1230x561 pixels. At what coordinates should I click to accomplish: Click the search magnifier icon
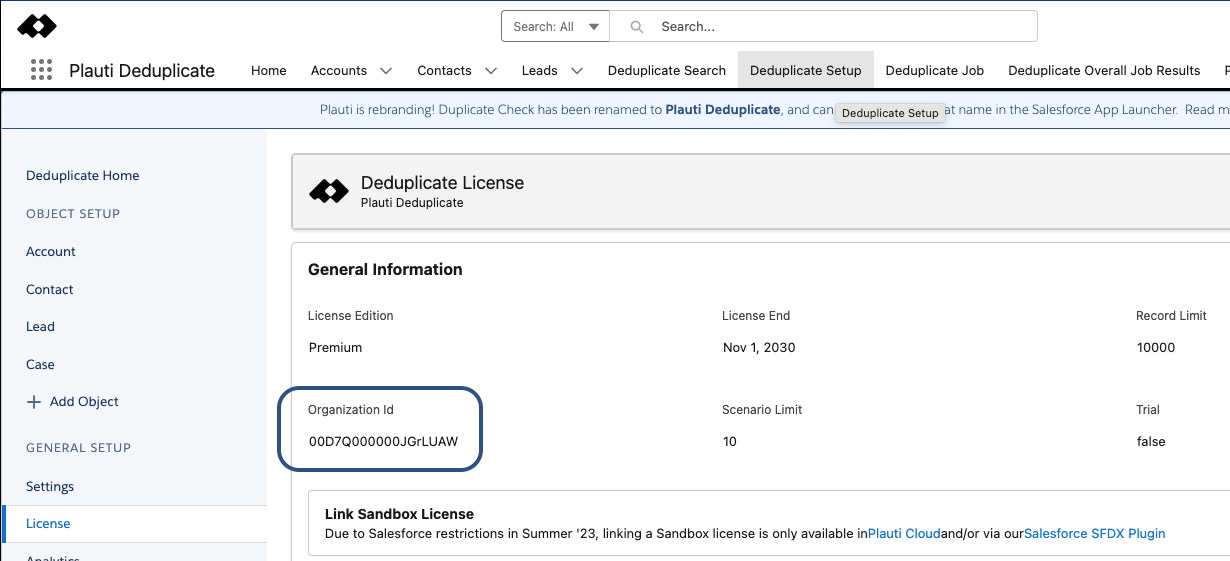click(x=636, y=27)
